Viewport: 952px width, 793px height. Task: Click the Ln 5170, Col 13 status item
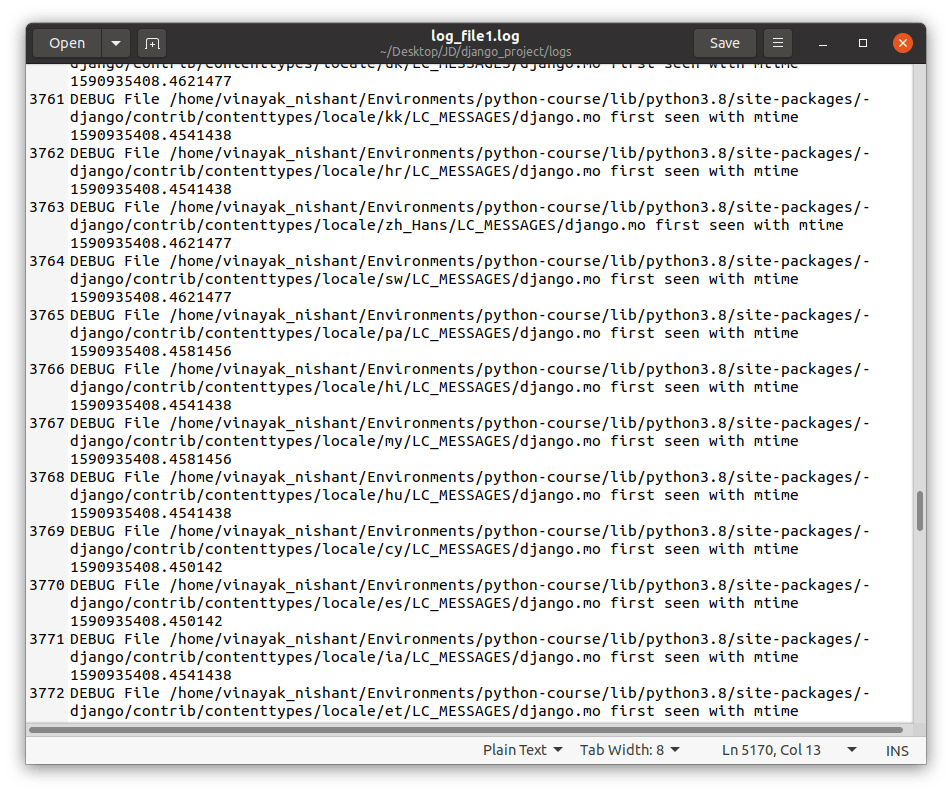coord(770,749)
